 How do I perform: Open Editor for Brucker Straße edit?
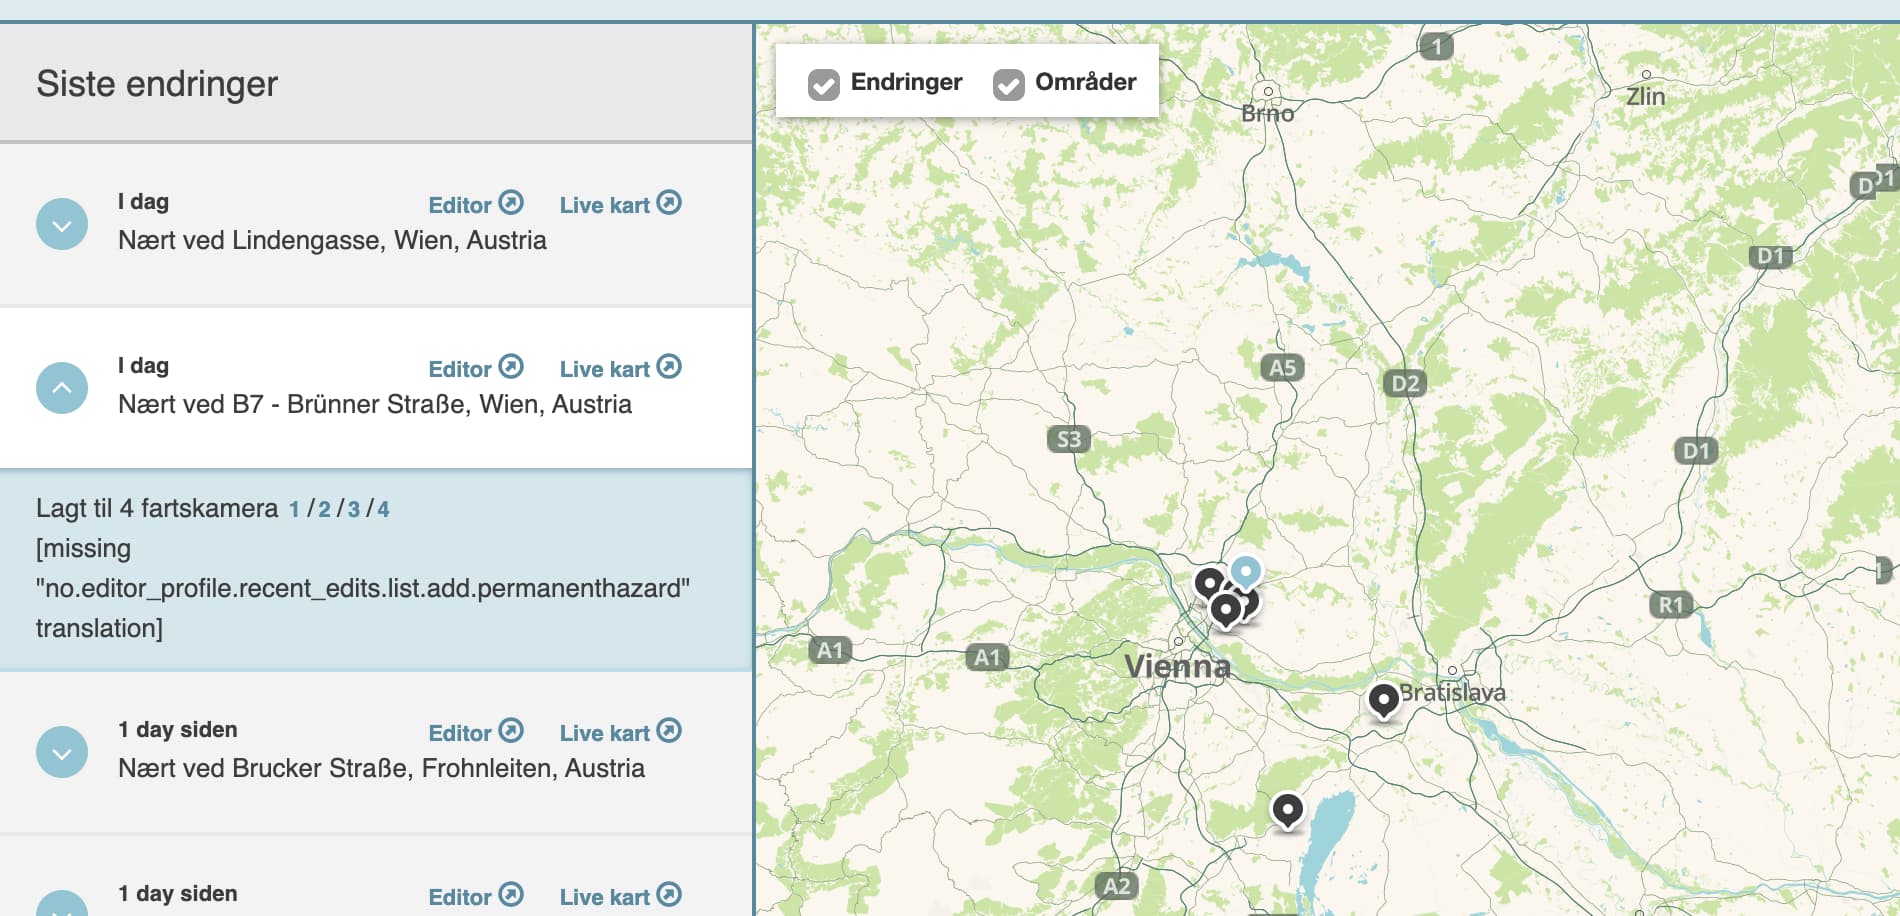pos(475,732)
